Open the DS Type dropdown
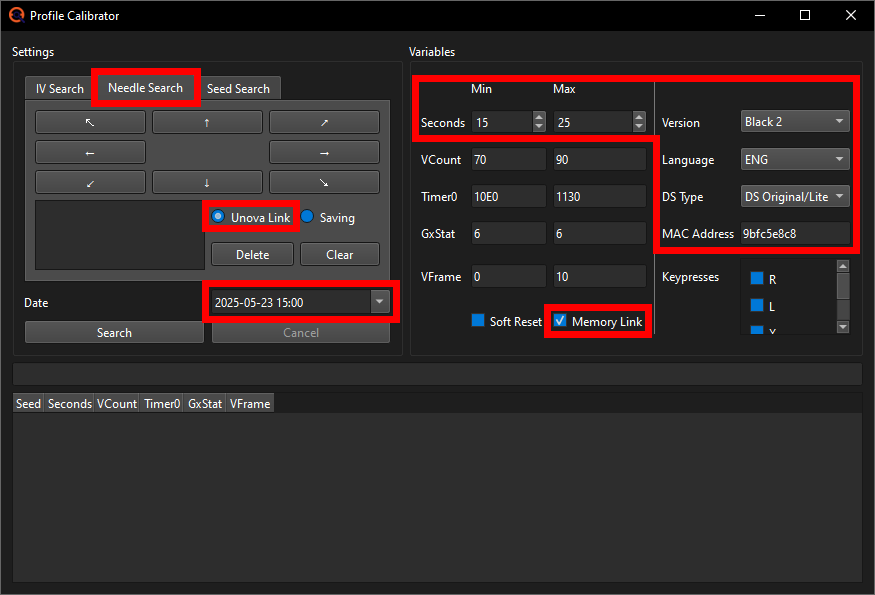 click(x=795, y=196)
